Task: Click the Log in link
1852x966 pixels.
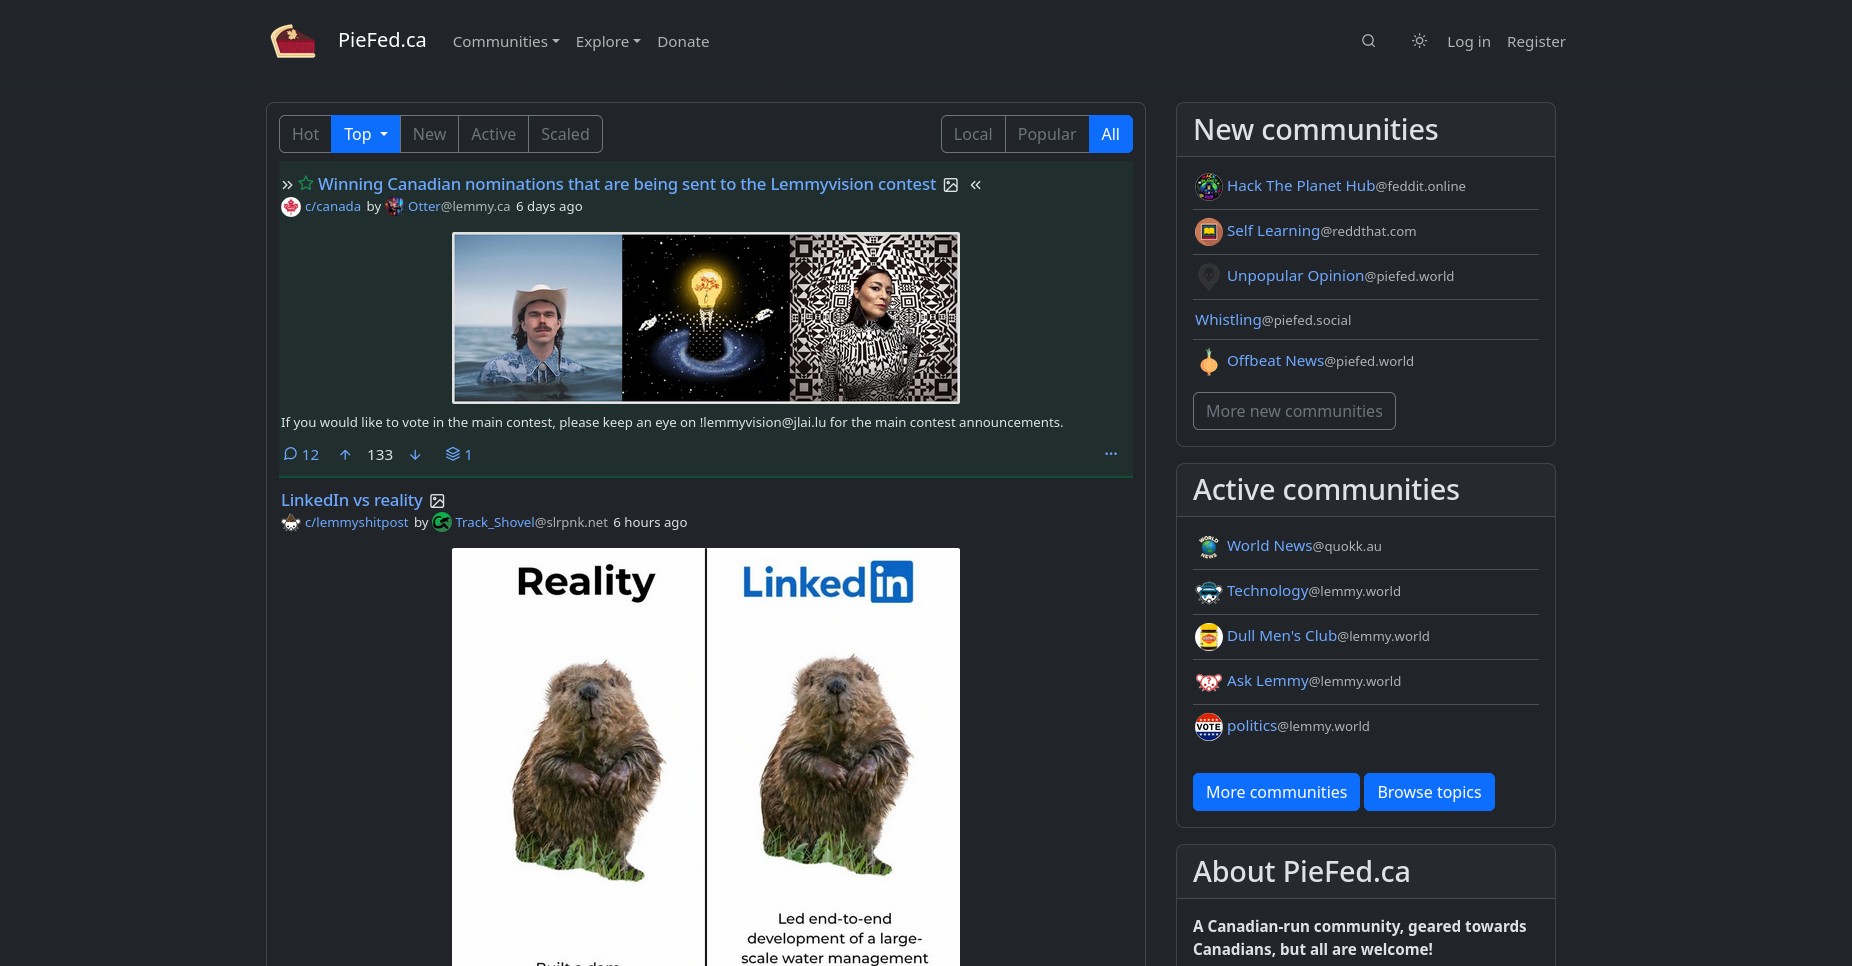Action: coord(1469,41)
